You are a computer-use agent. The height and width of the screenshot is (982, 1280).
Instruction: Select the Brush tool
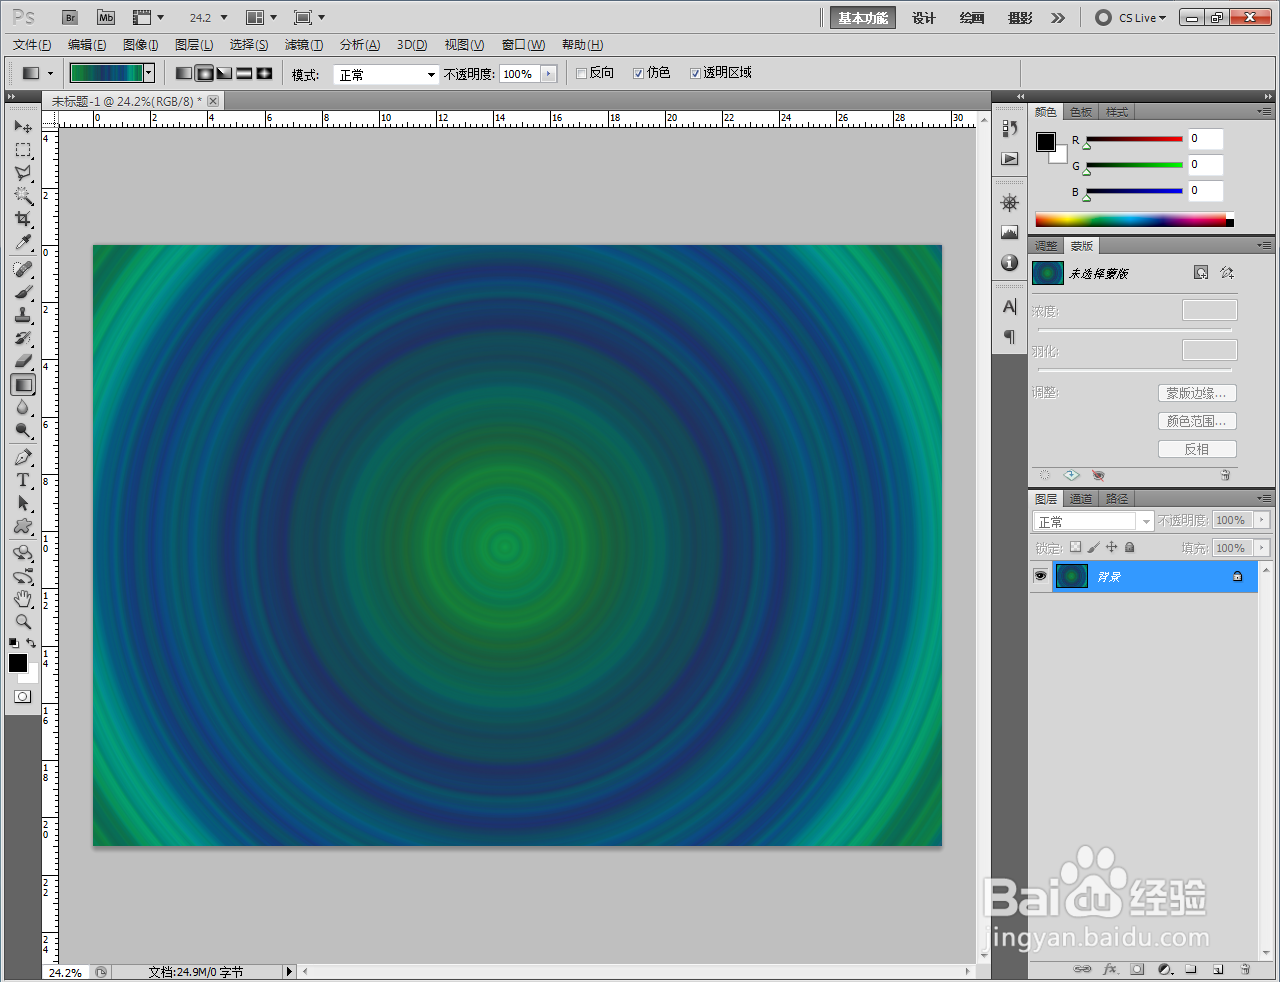(x=23, y=293)
